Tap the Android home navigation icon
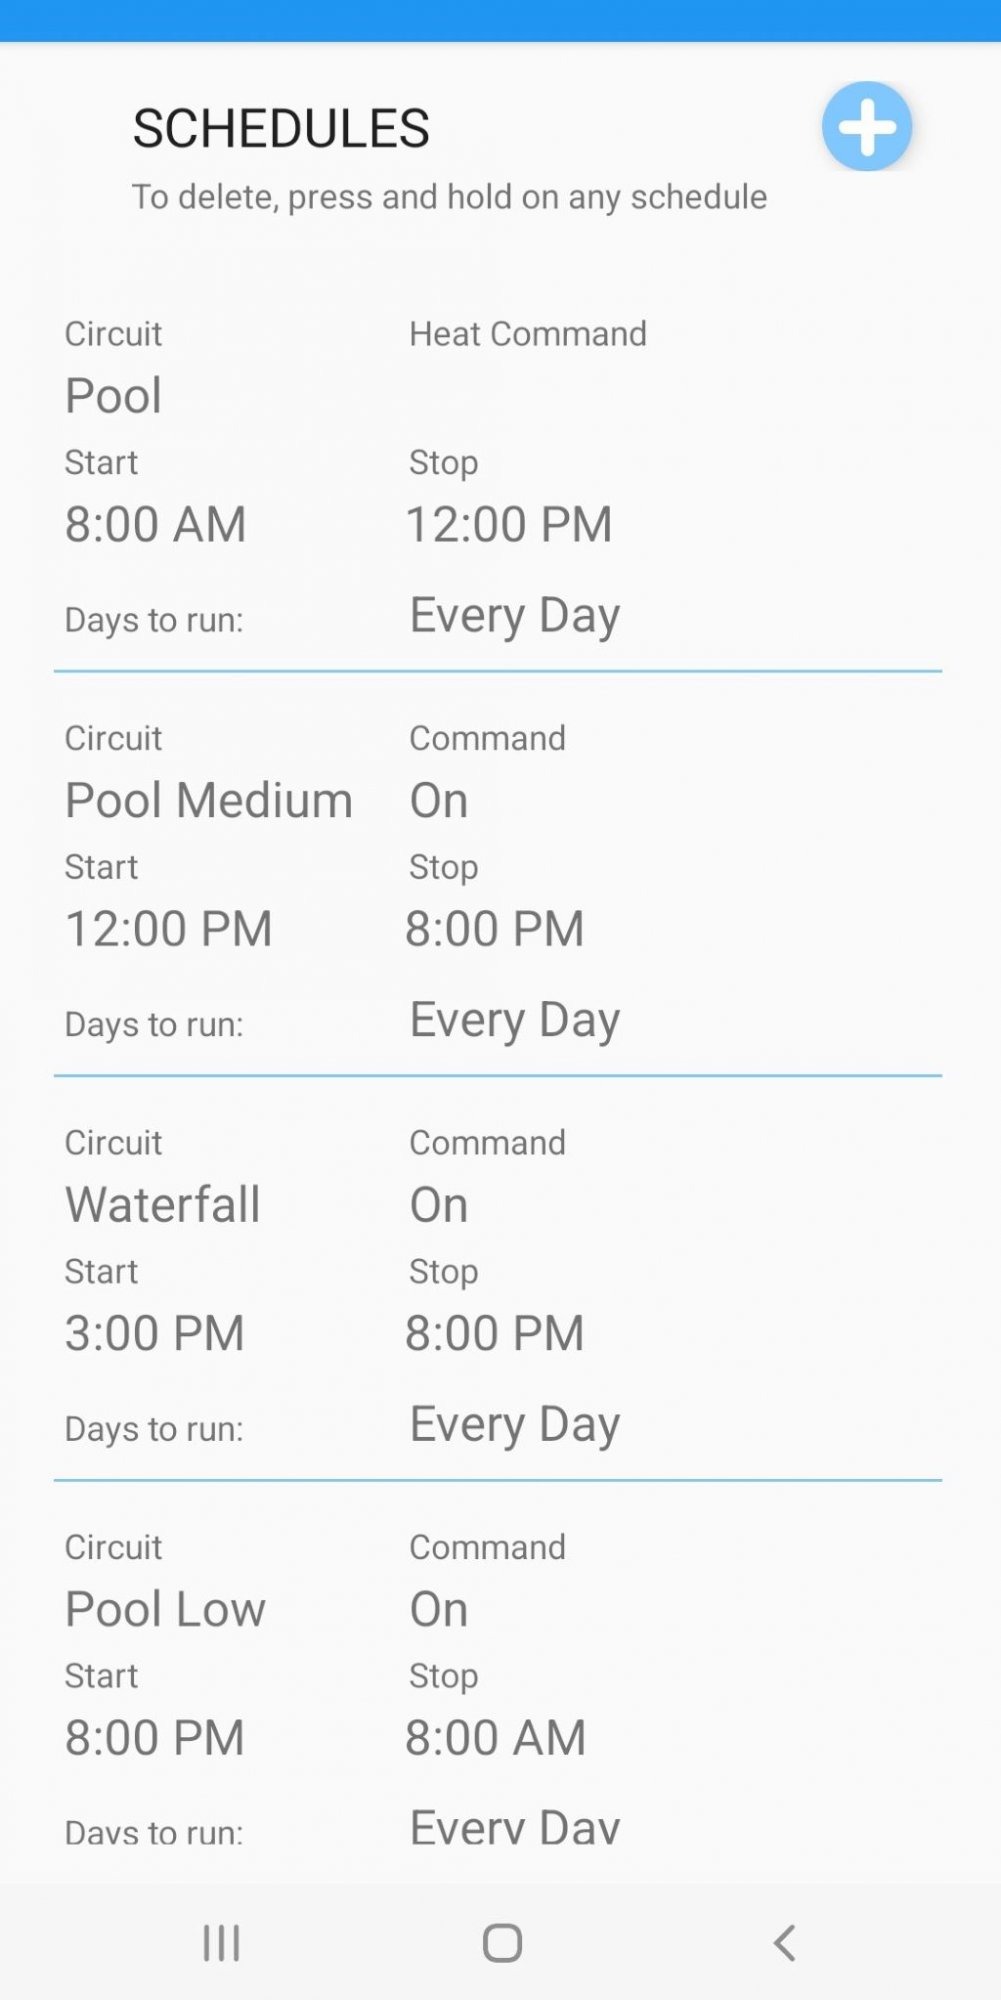This screenshot has height=2000, width=1001. pyautogui.click(x=502, y=1943)
